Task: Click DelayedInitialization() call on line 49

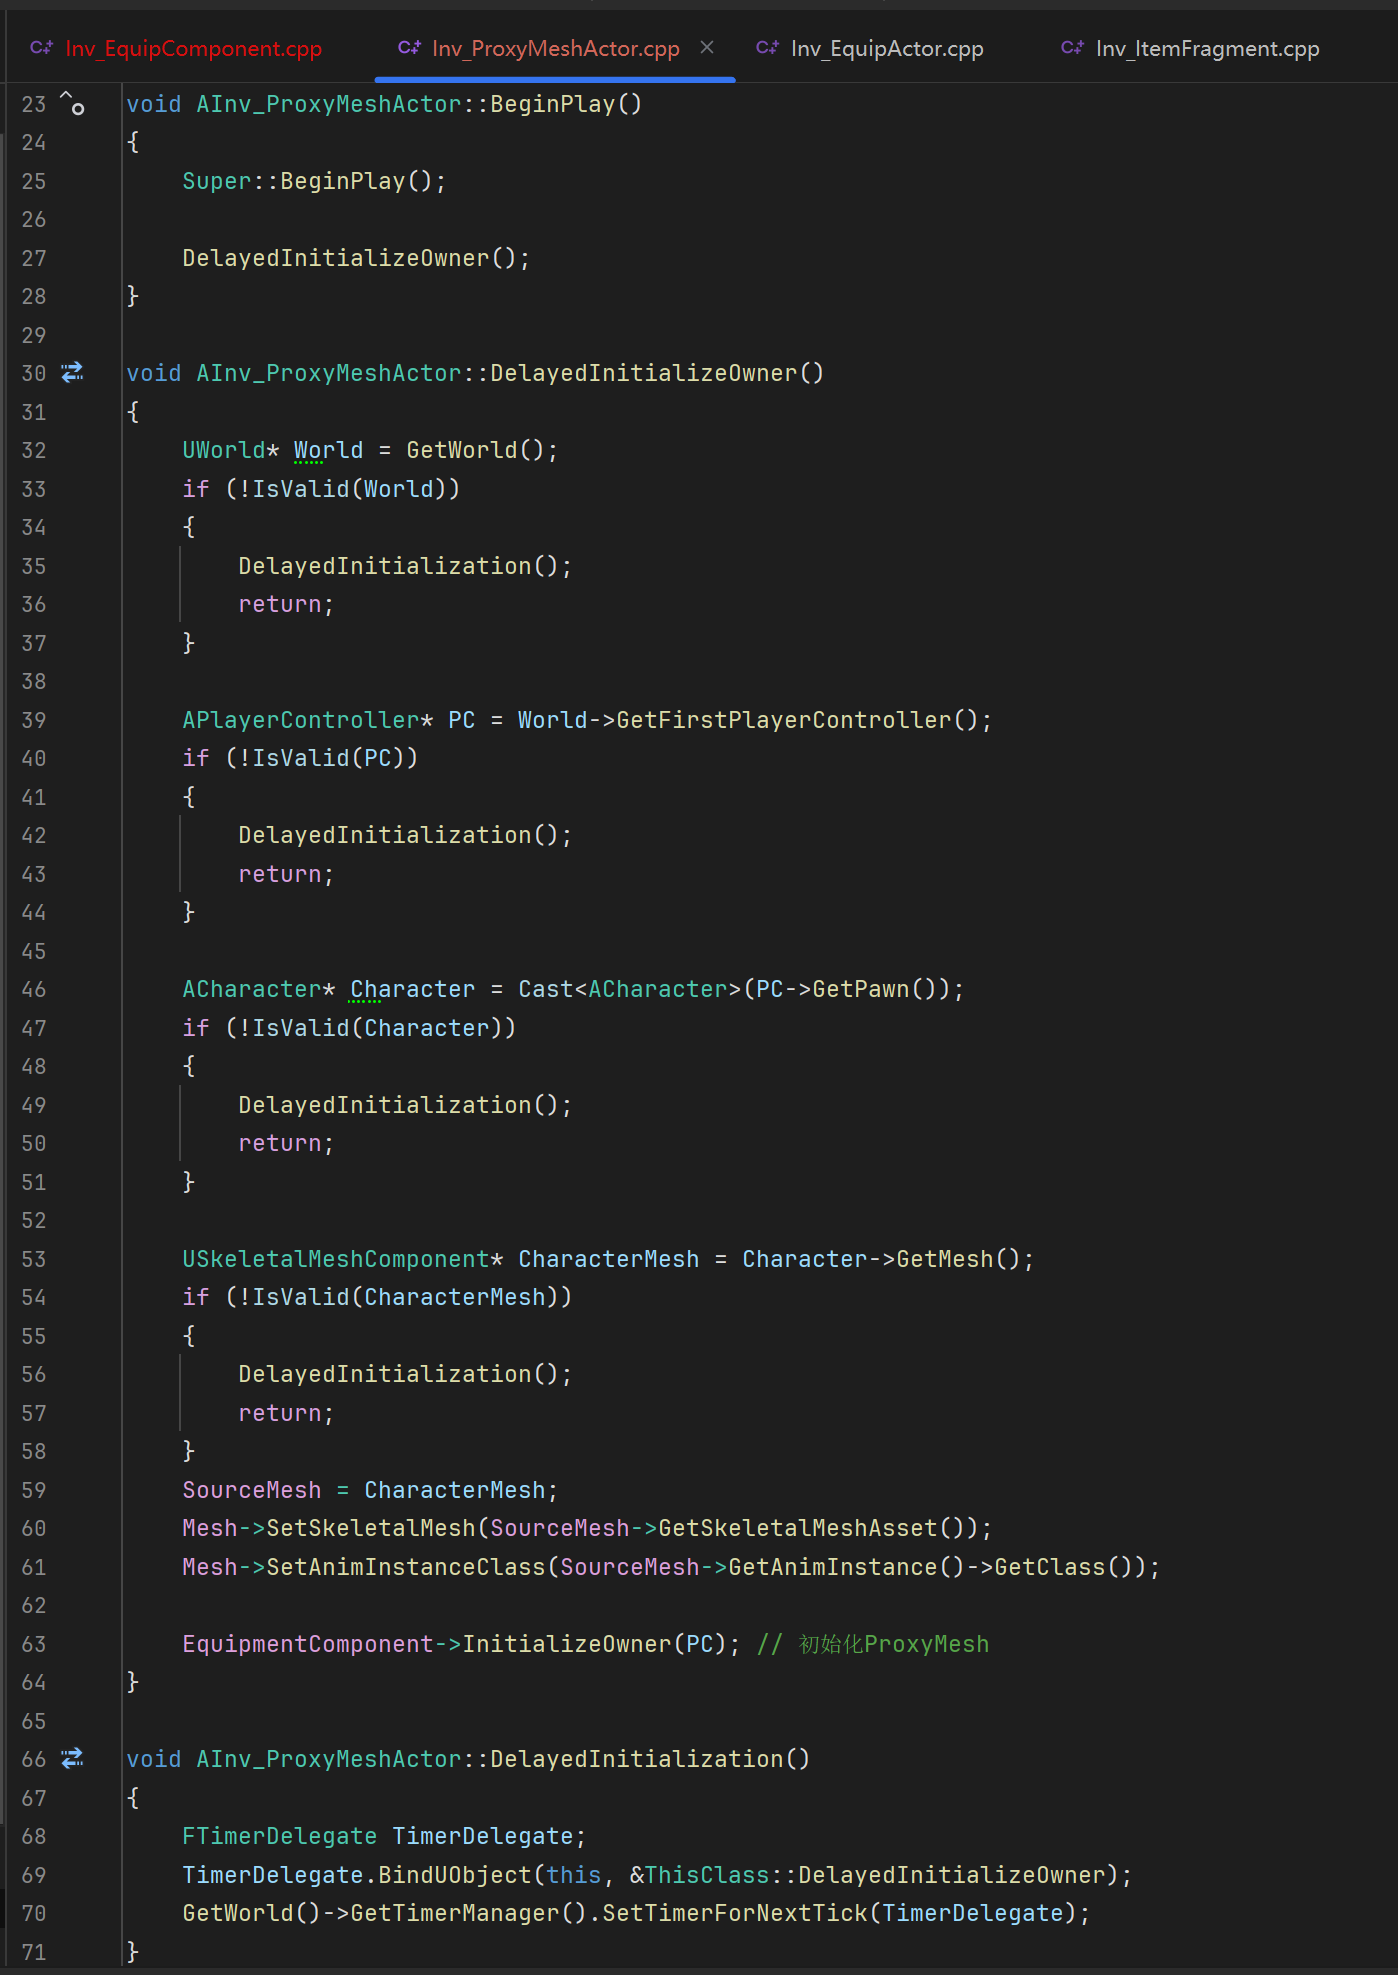Action: click(x=398, y=1105)
